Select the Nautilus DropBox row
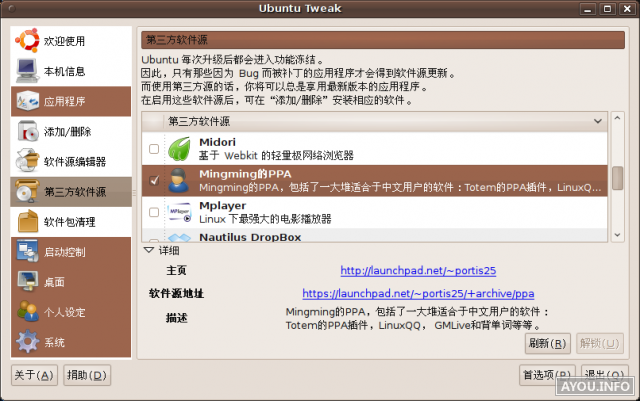The width and height of the screenshot is (640, 401). tap(374, 236)
